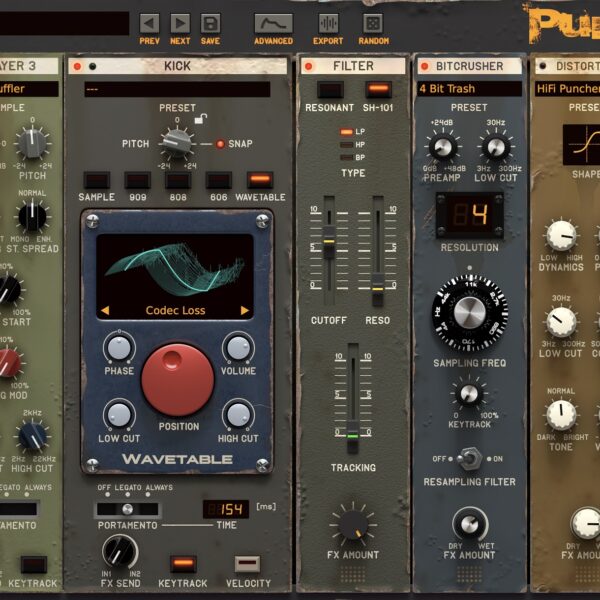Toggle the Kick VELOCITY button
600x600 pixels.
(x=248, y=563)
